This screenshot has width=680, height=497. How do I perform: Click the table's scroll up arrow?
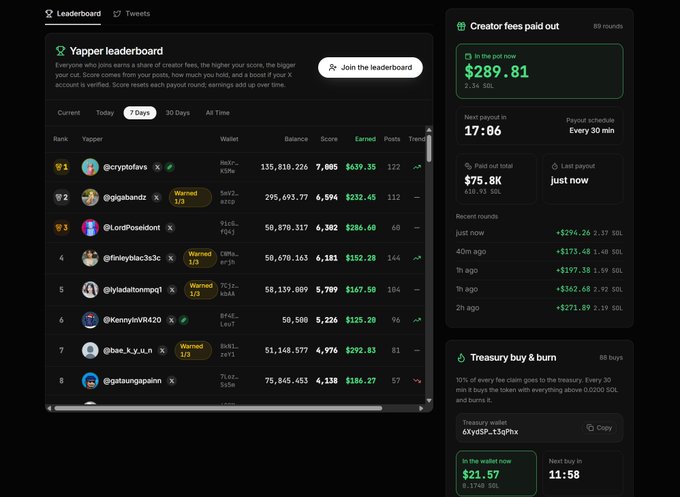pos(429,130)
